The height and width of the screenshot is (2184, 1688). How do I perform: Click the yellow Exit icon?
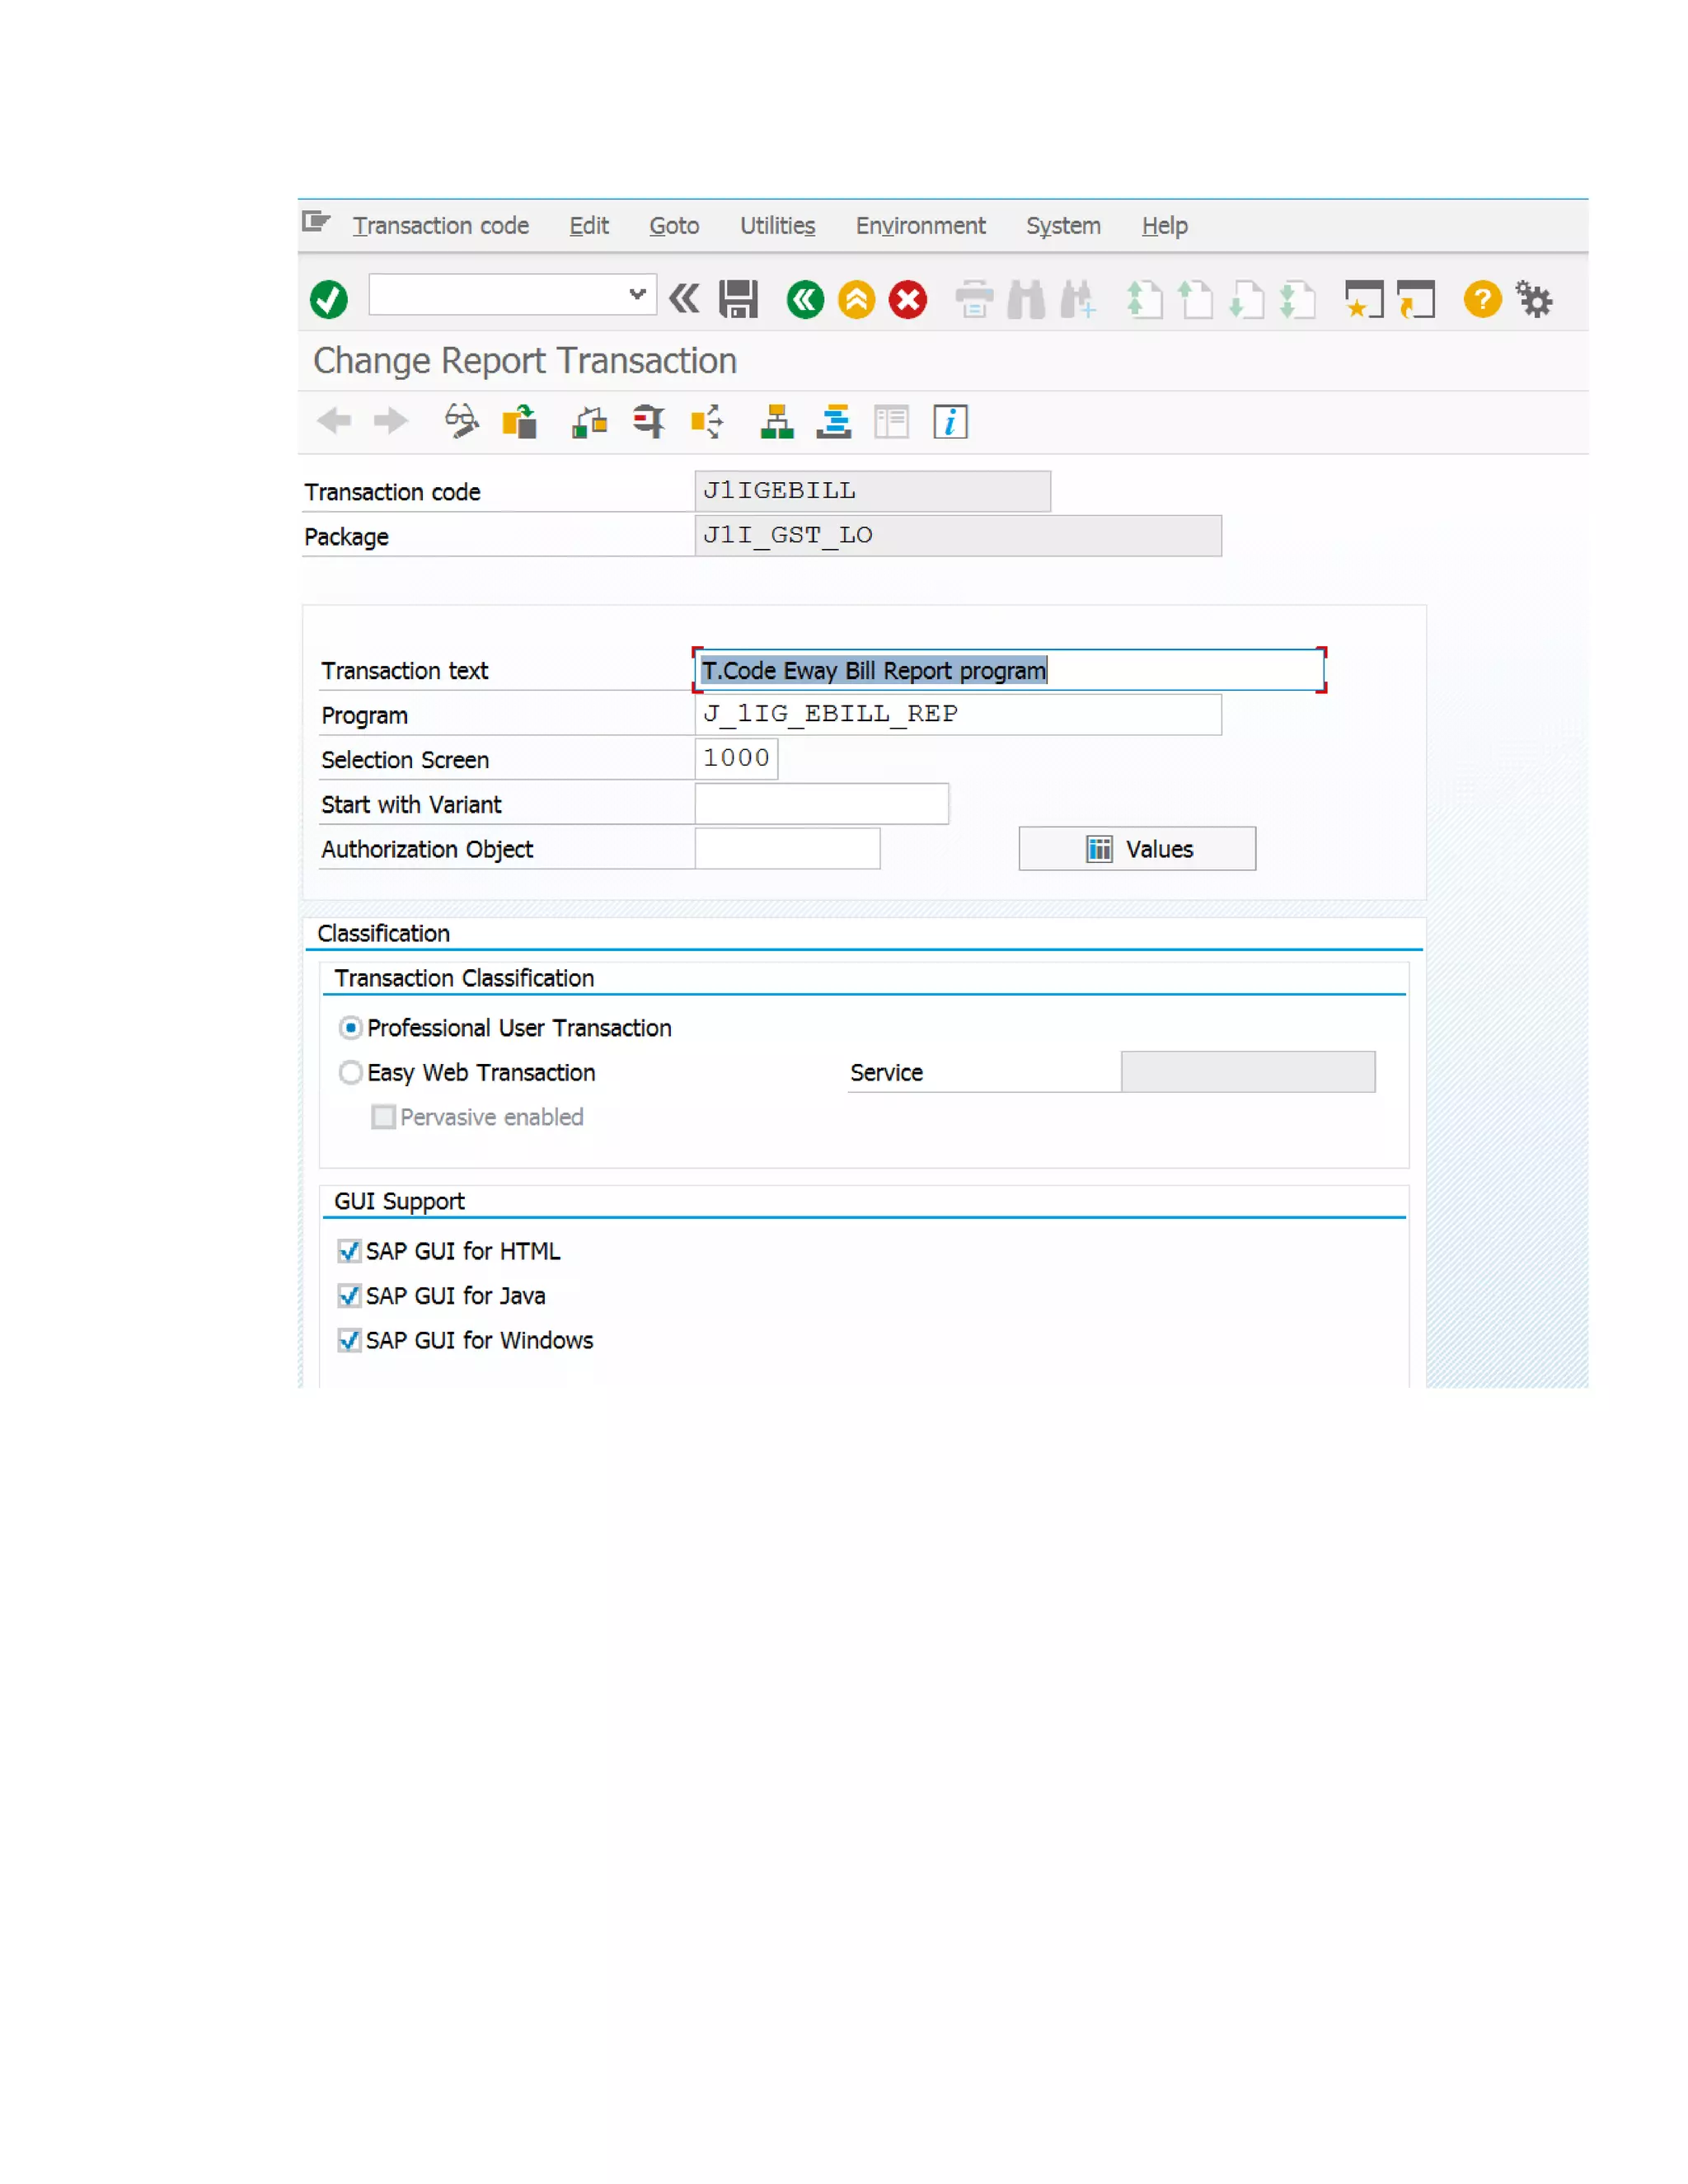pyautogui.click(x=856, y=299)
